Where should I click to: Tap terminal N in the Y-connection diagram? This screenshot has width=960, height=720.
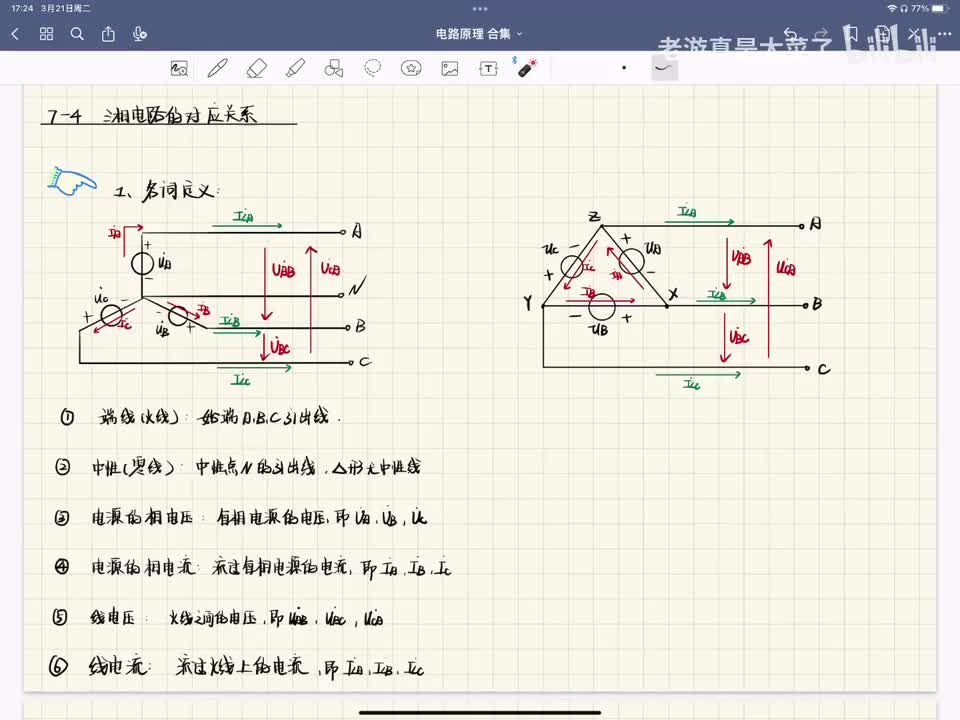click(x=357, y=287)
